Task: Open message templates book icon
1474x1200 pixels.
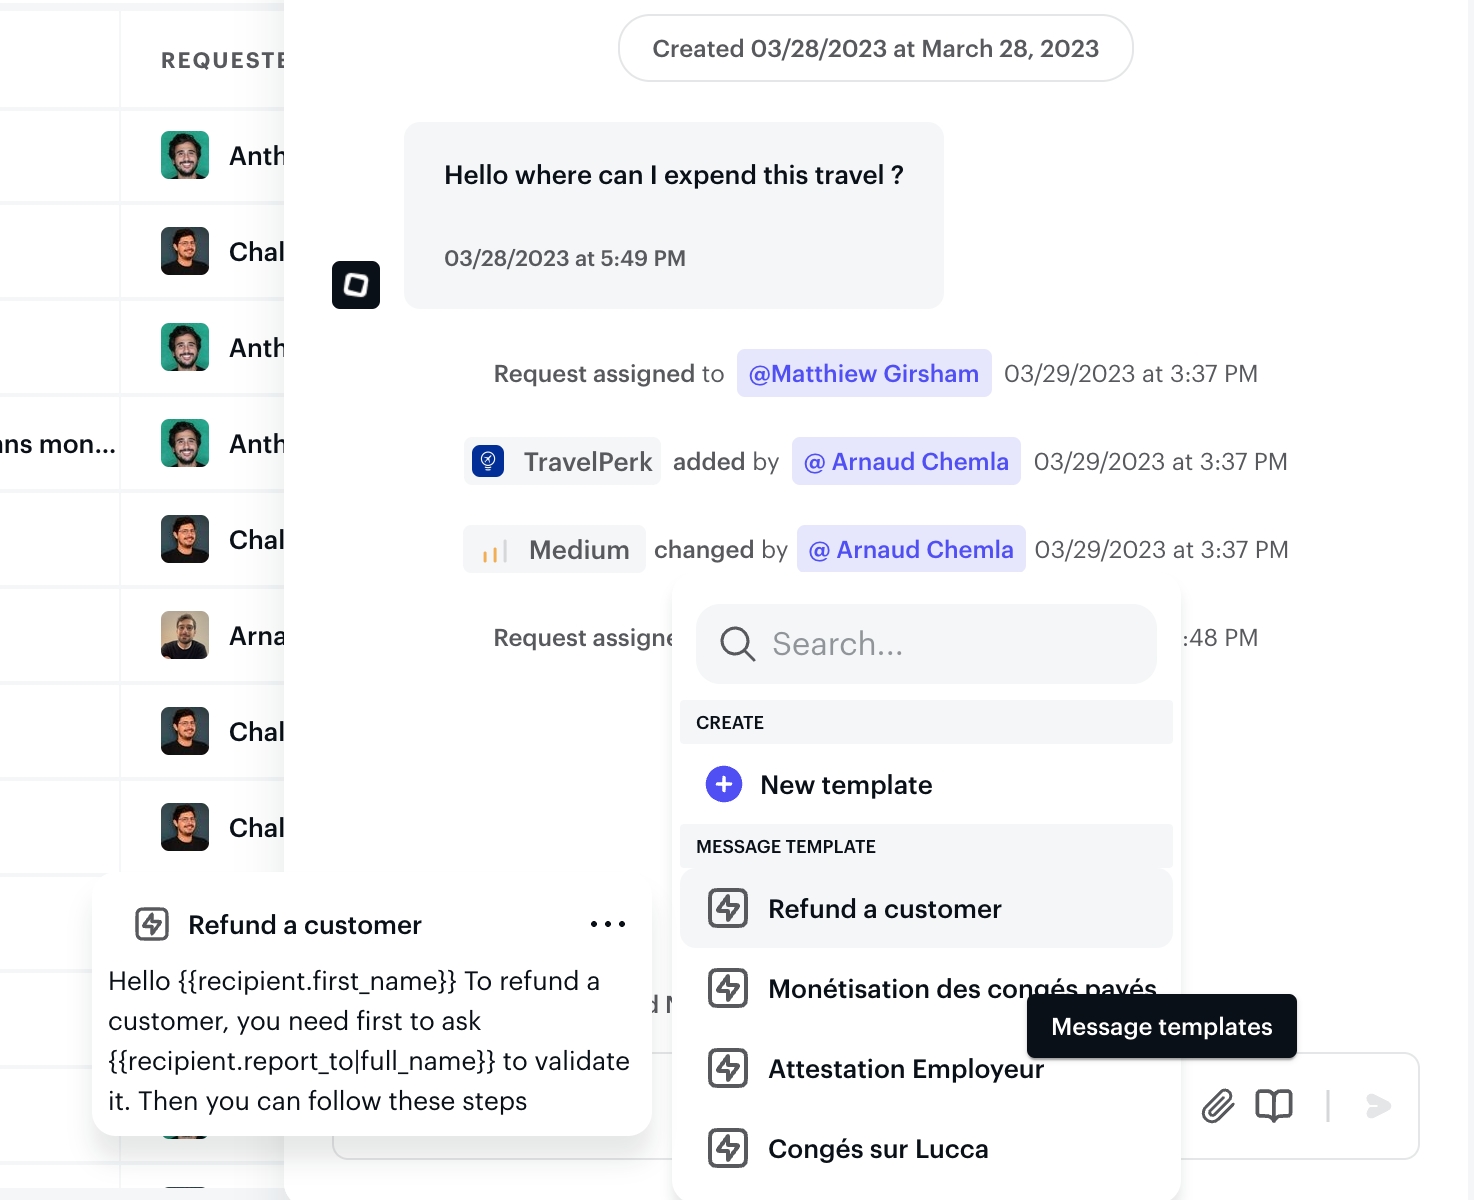Action: coord(1273,1106)
